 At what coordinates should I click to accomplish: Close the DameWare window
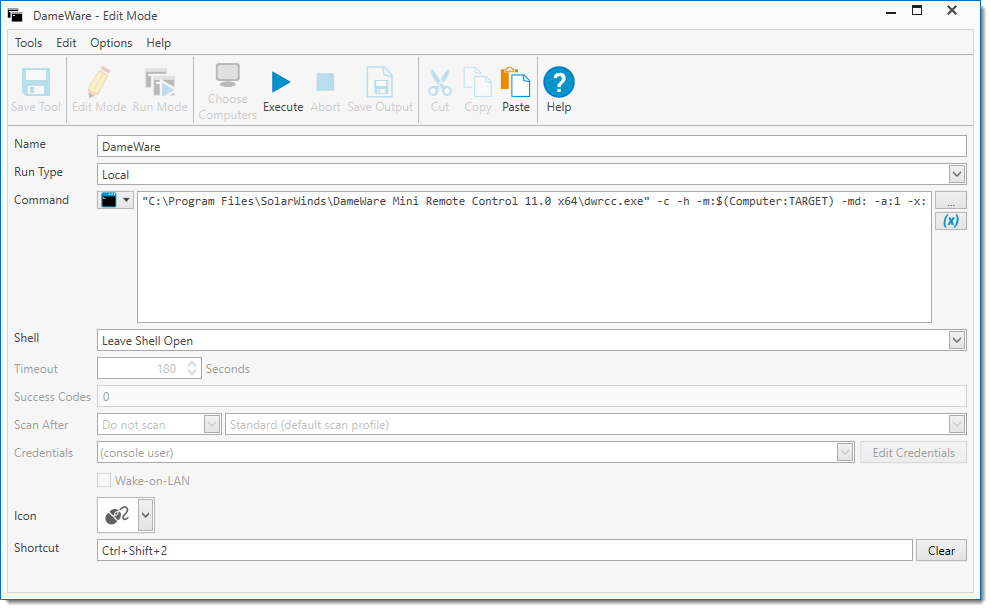[952, 11]
